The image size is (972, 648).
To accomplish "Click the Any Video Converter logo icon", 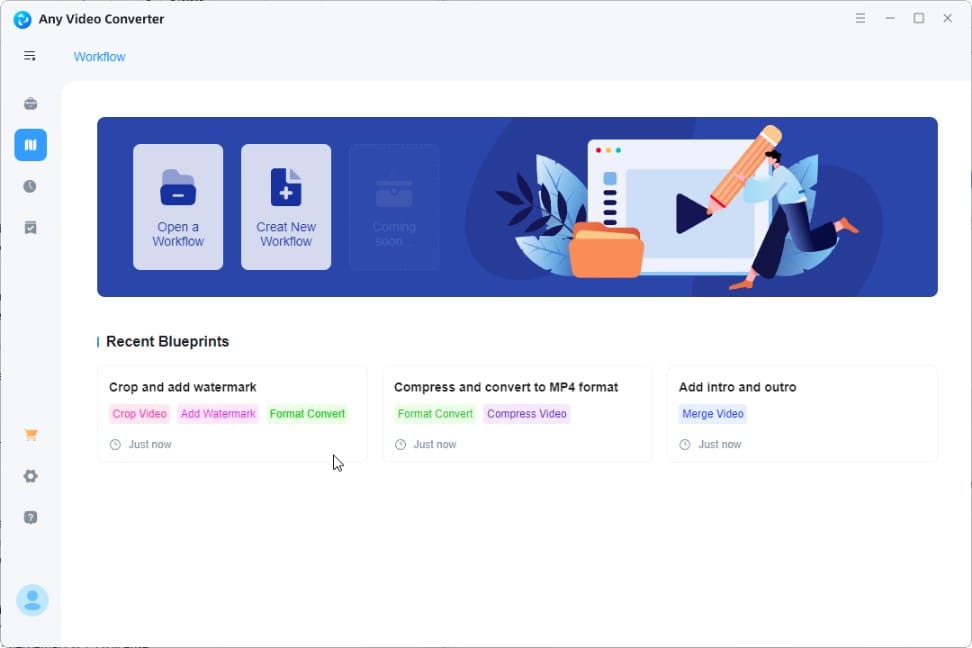I will click(22, 19).
